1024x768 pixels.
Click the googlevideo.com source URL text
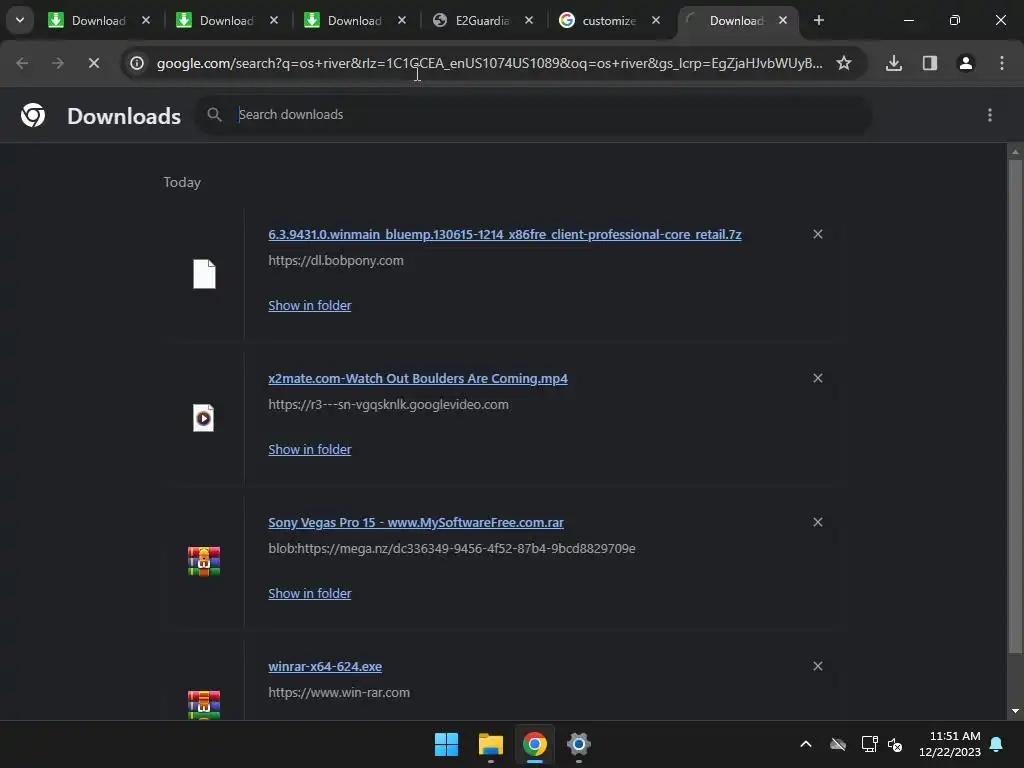tap(389, 404)
